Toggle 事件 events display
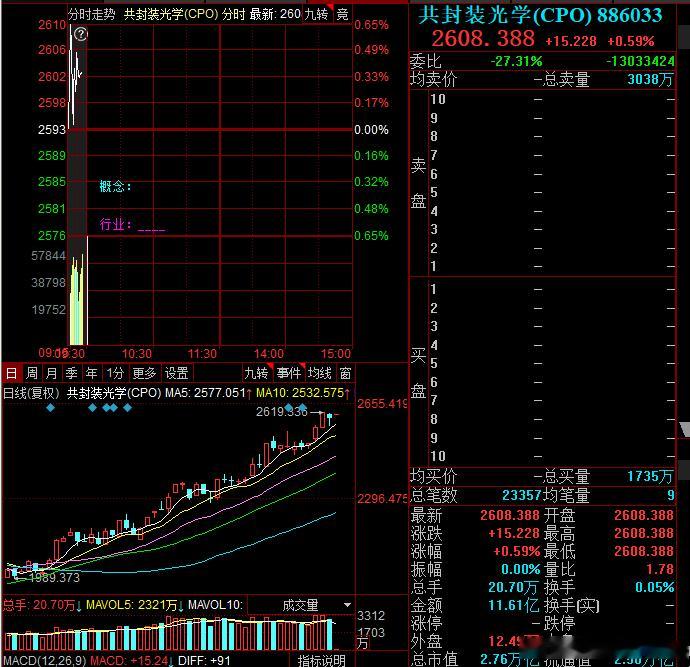The image size is (690, 667). (289, 374)
